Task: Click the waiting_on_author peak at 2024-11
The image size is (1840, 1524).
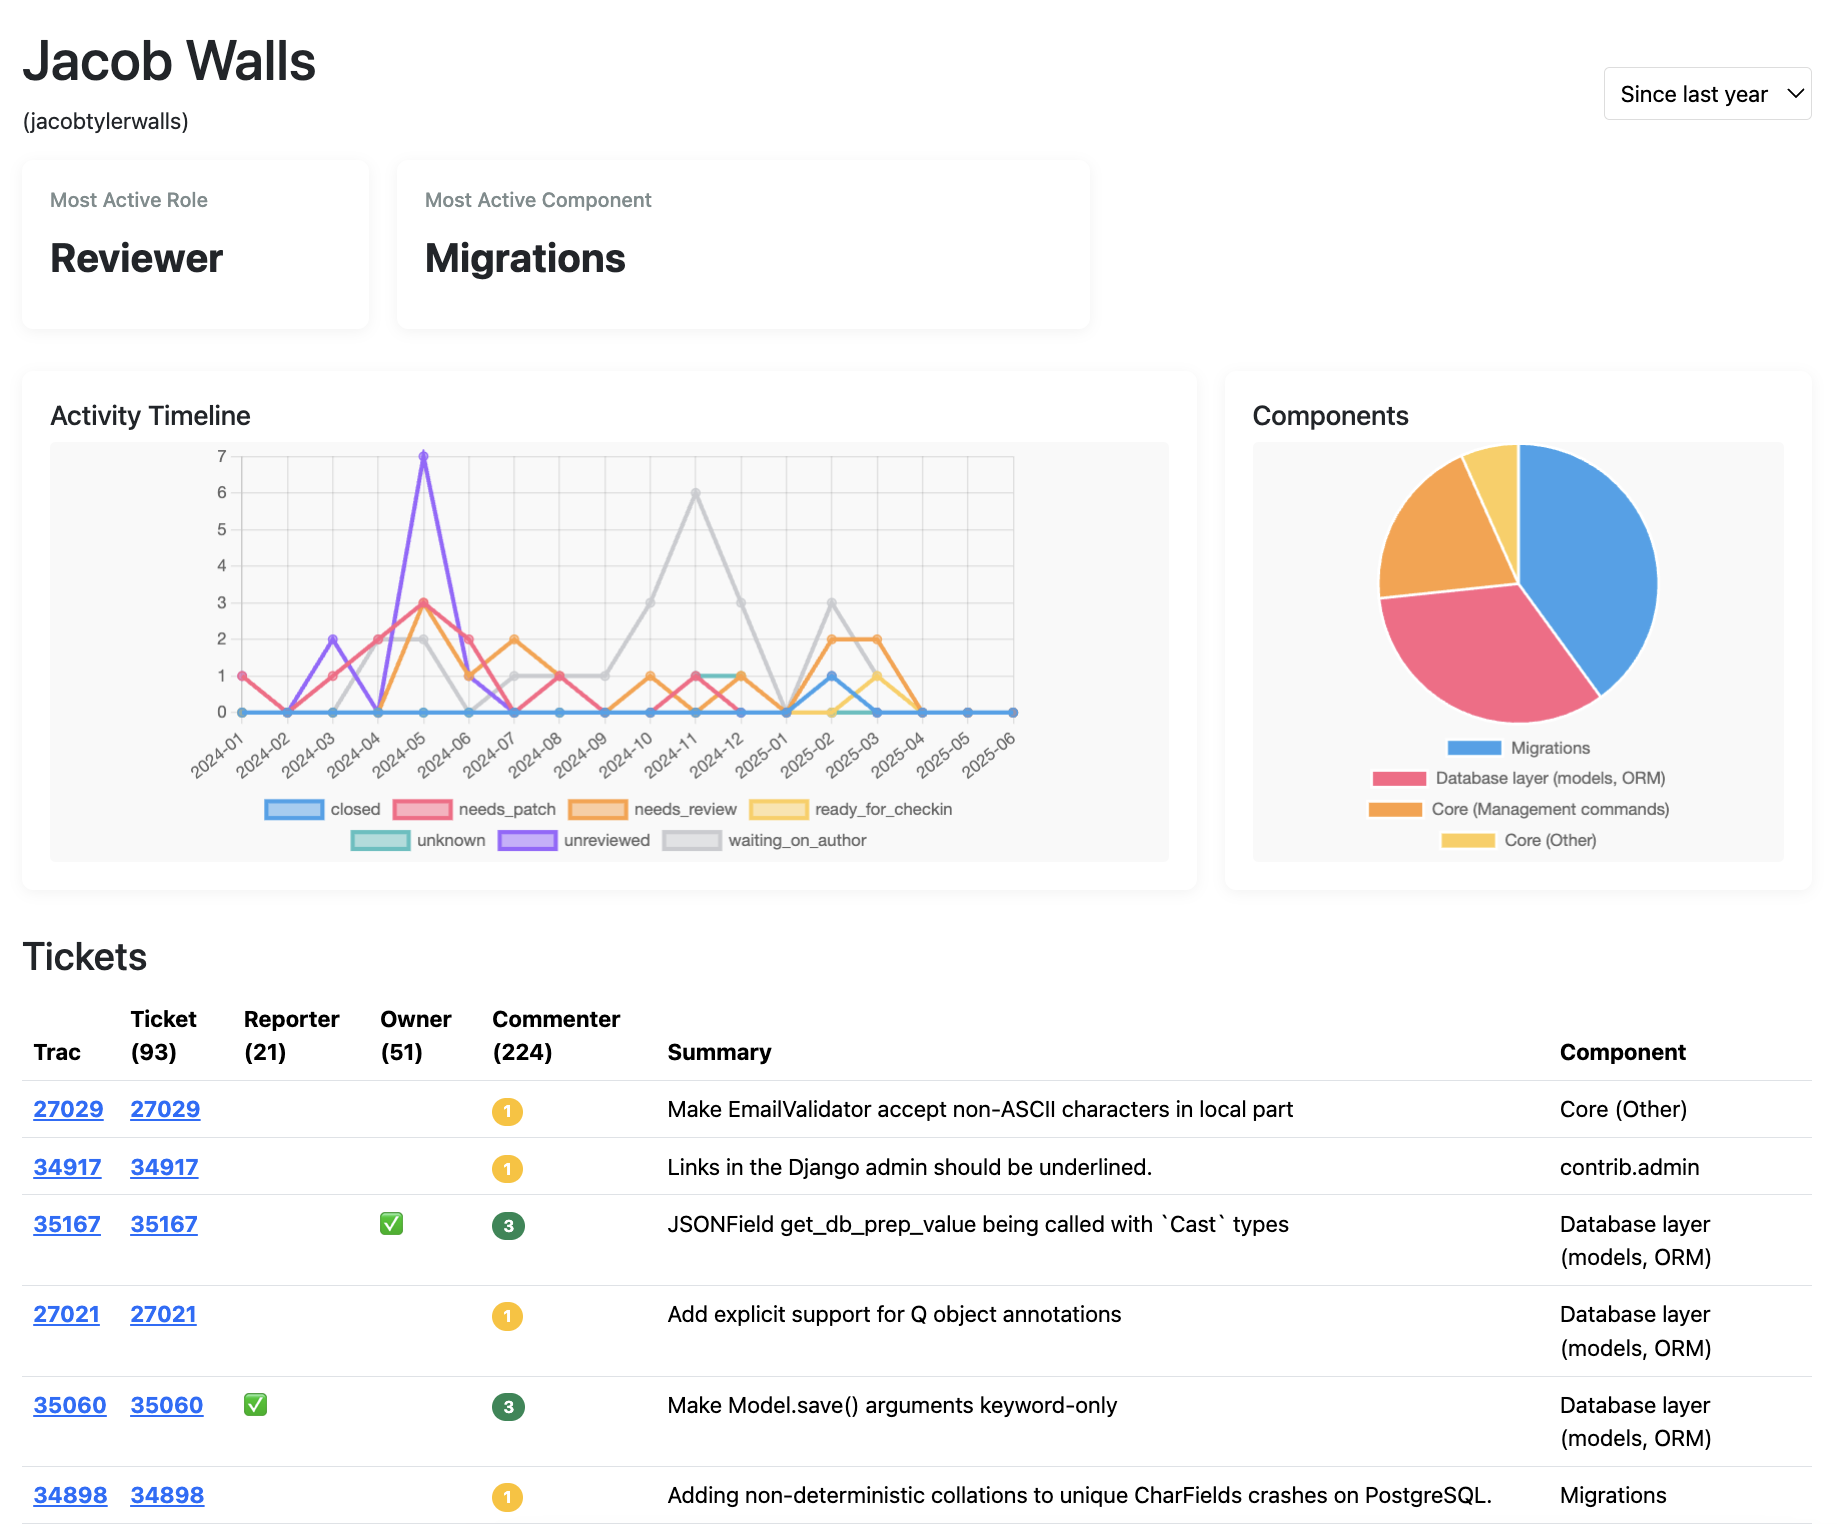Action: 695,493
